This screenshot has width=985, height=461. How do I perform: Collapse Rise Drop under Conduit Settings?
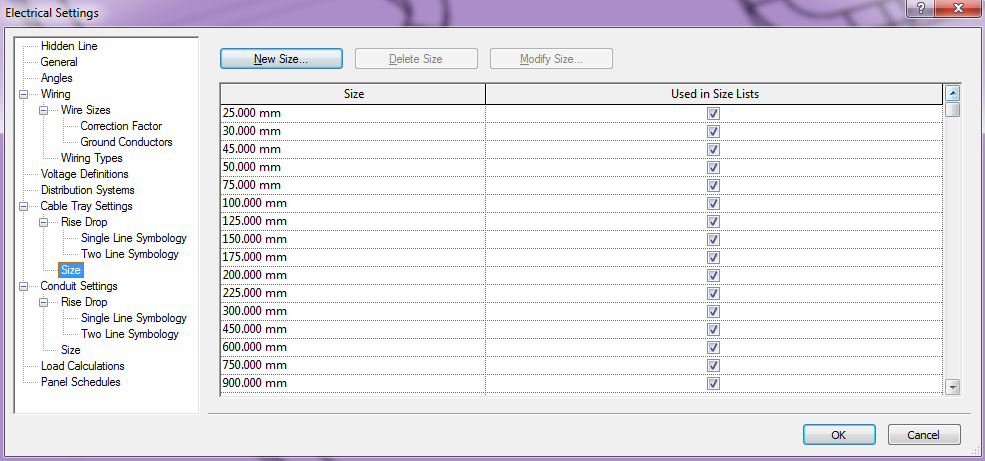[43, 302]
